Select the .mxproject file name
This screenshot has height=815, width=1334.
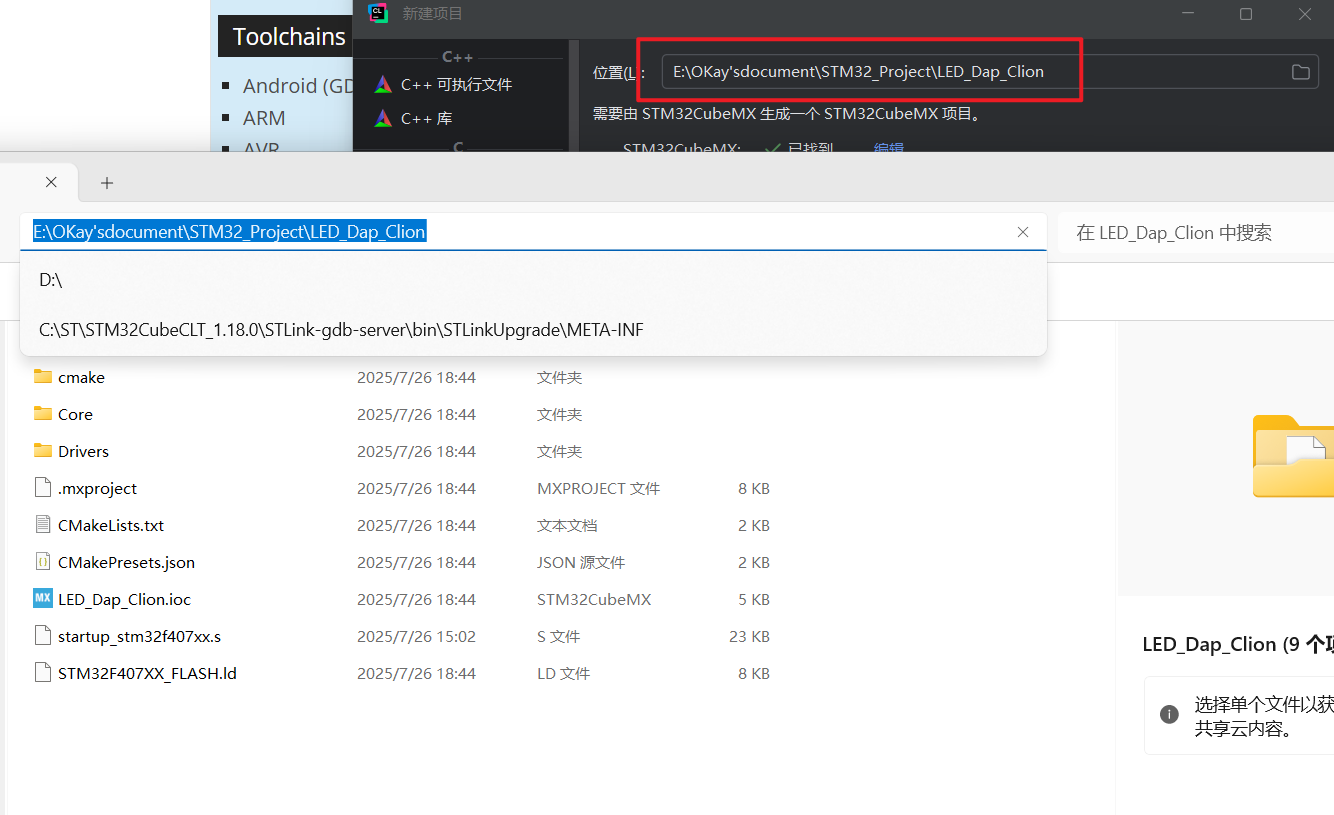[x=97, y=488]
